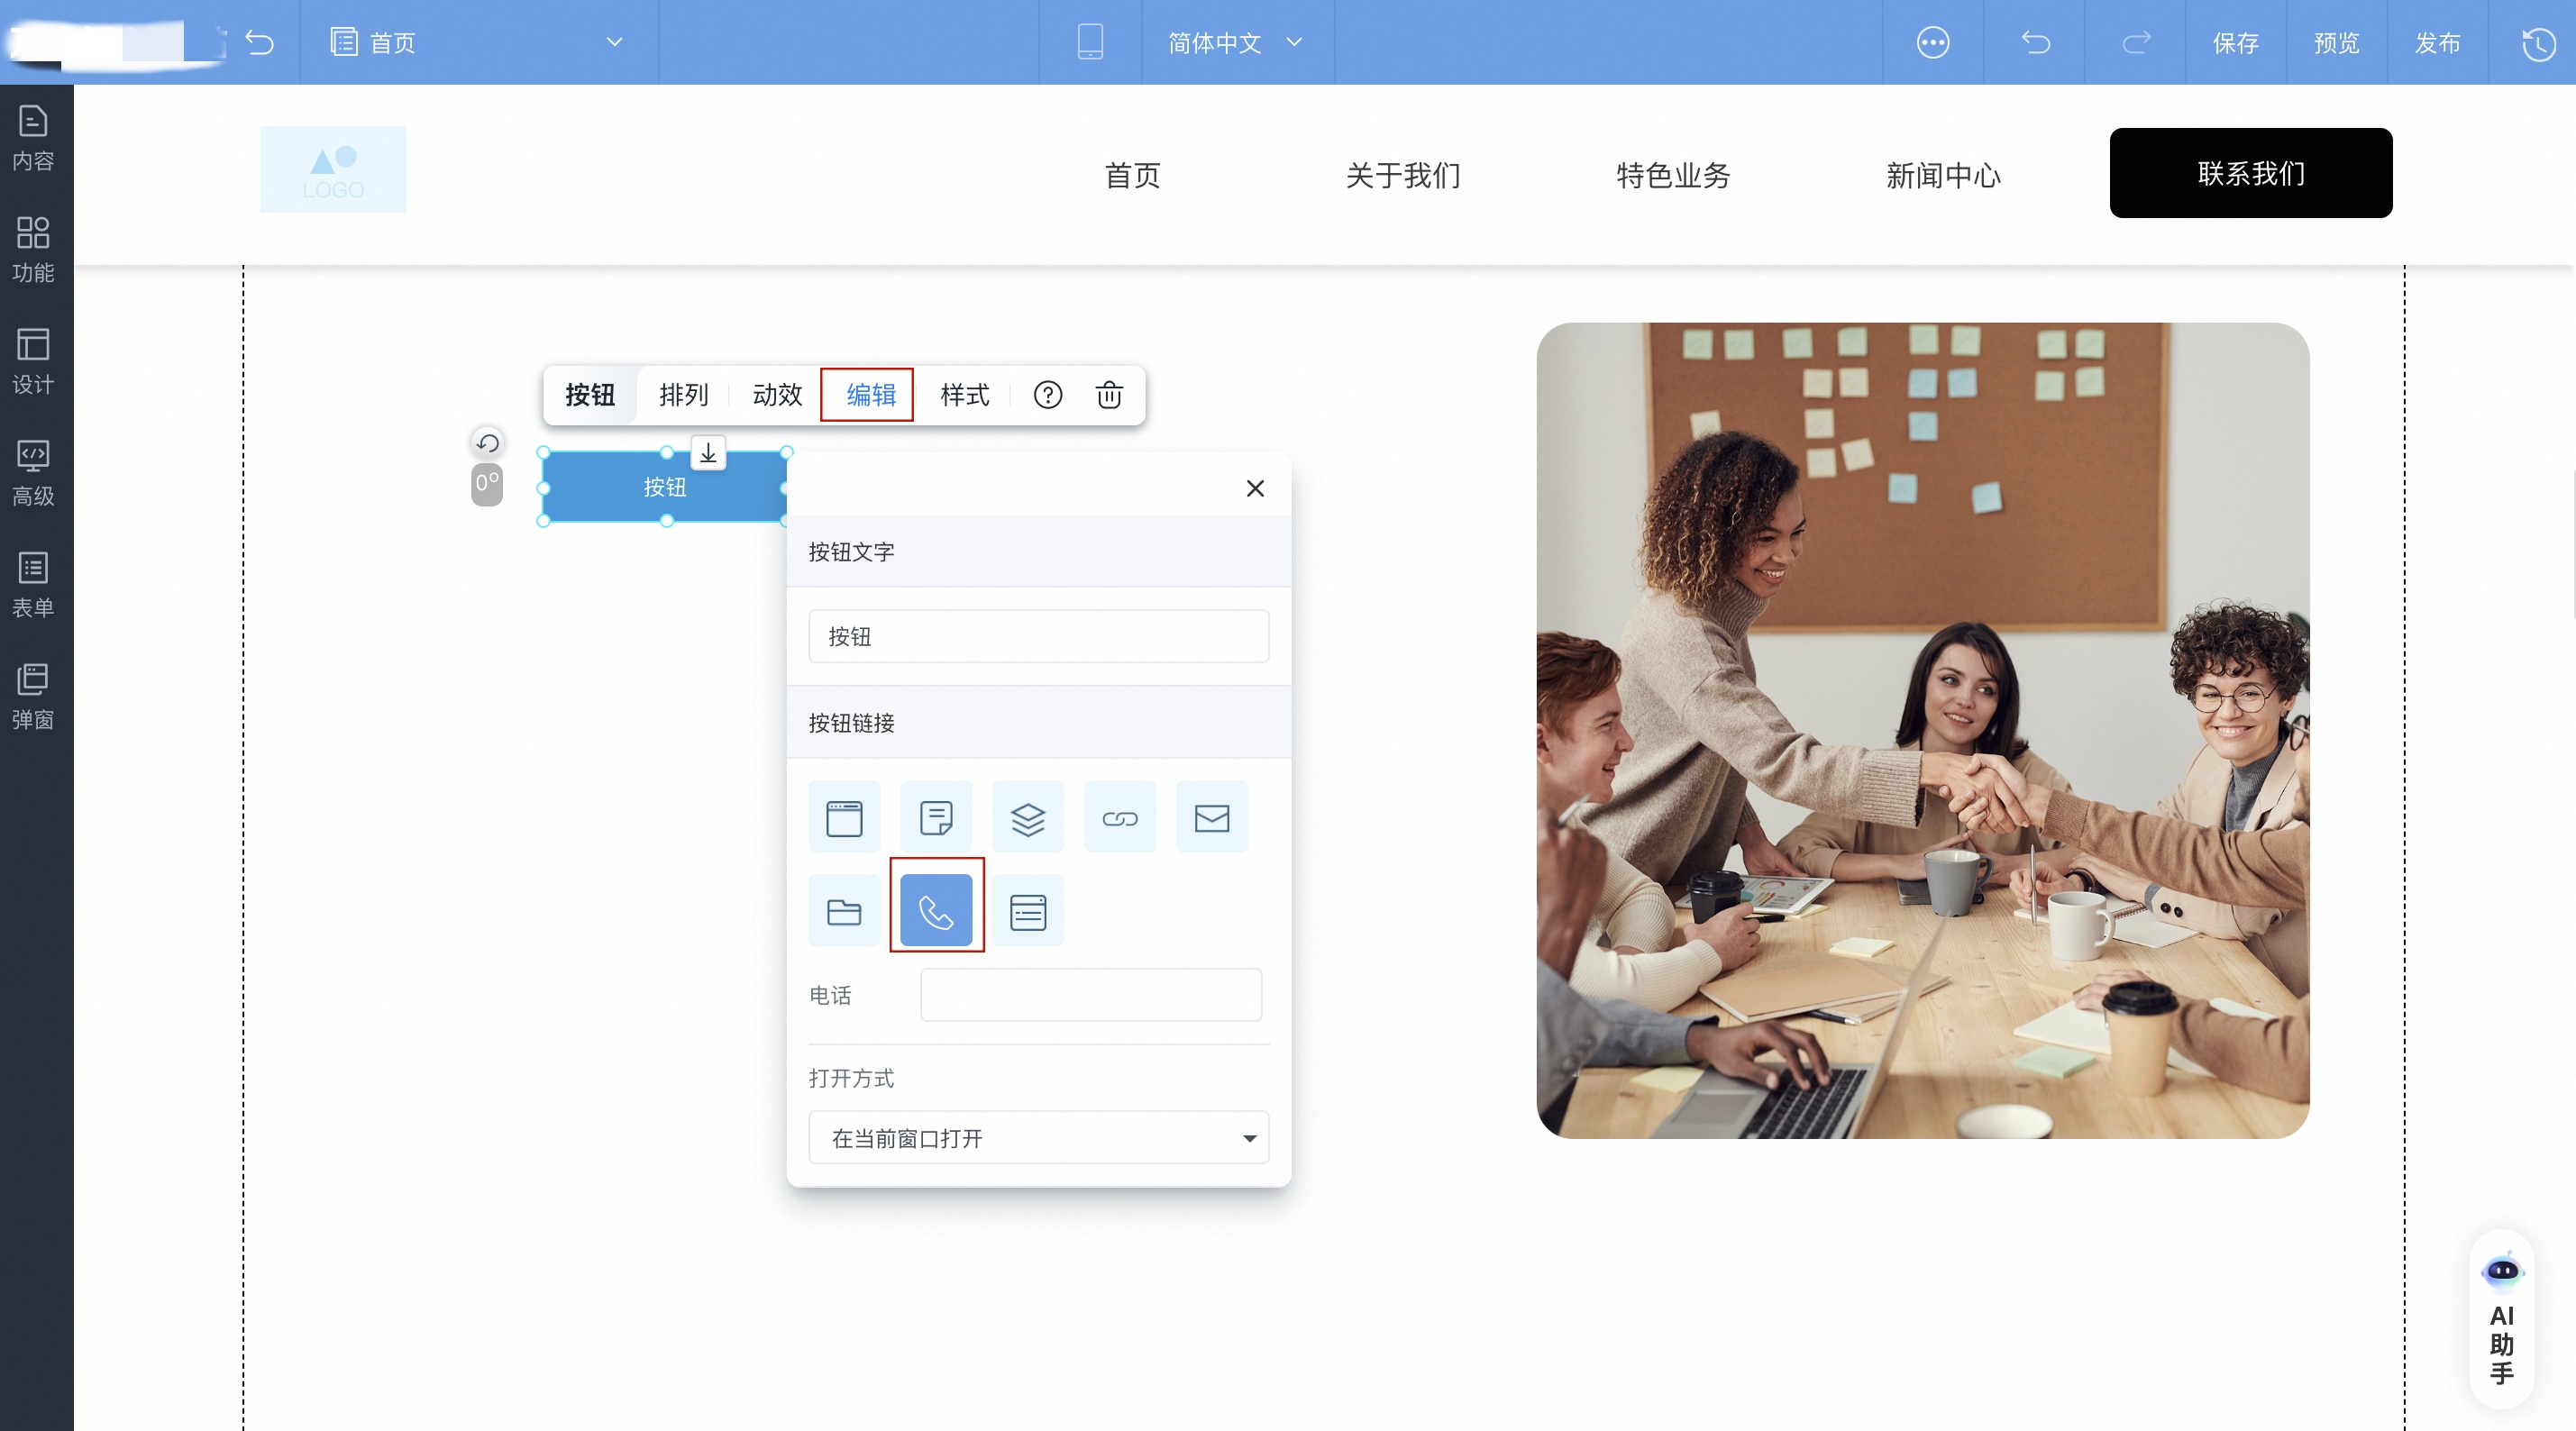The width and height of the screenshot is (2576, 1431).
Task: Open help question mark icon
Action: pyautogui.click(x=1047, y=395)
